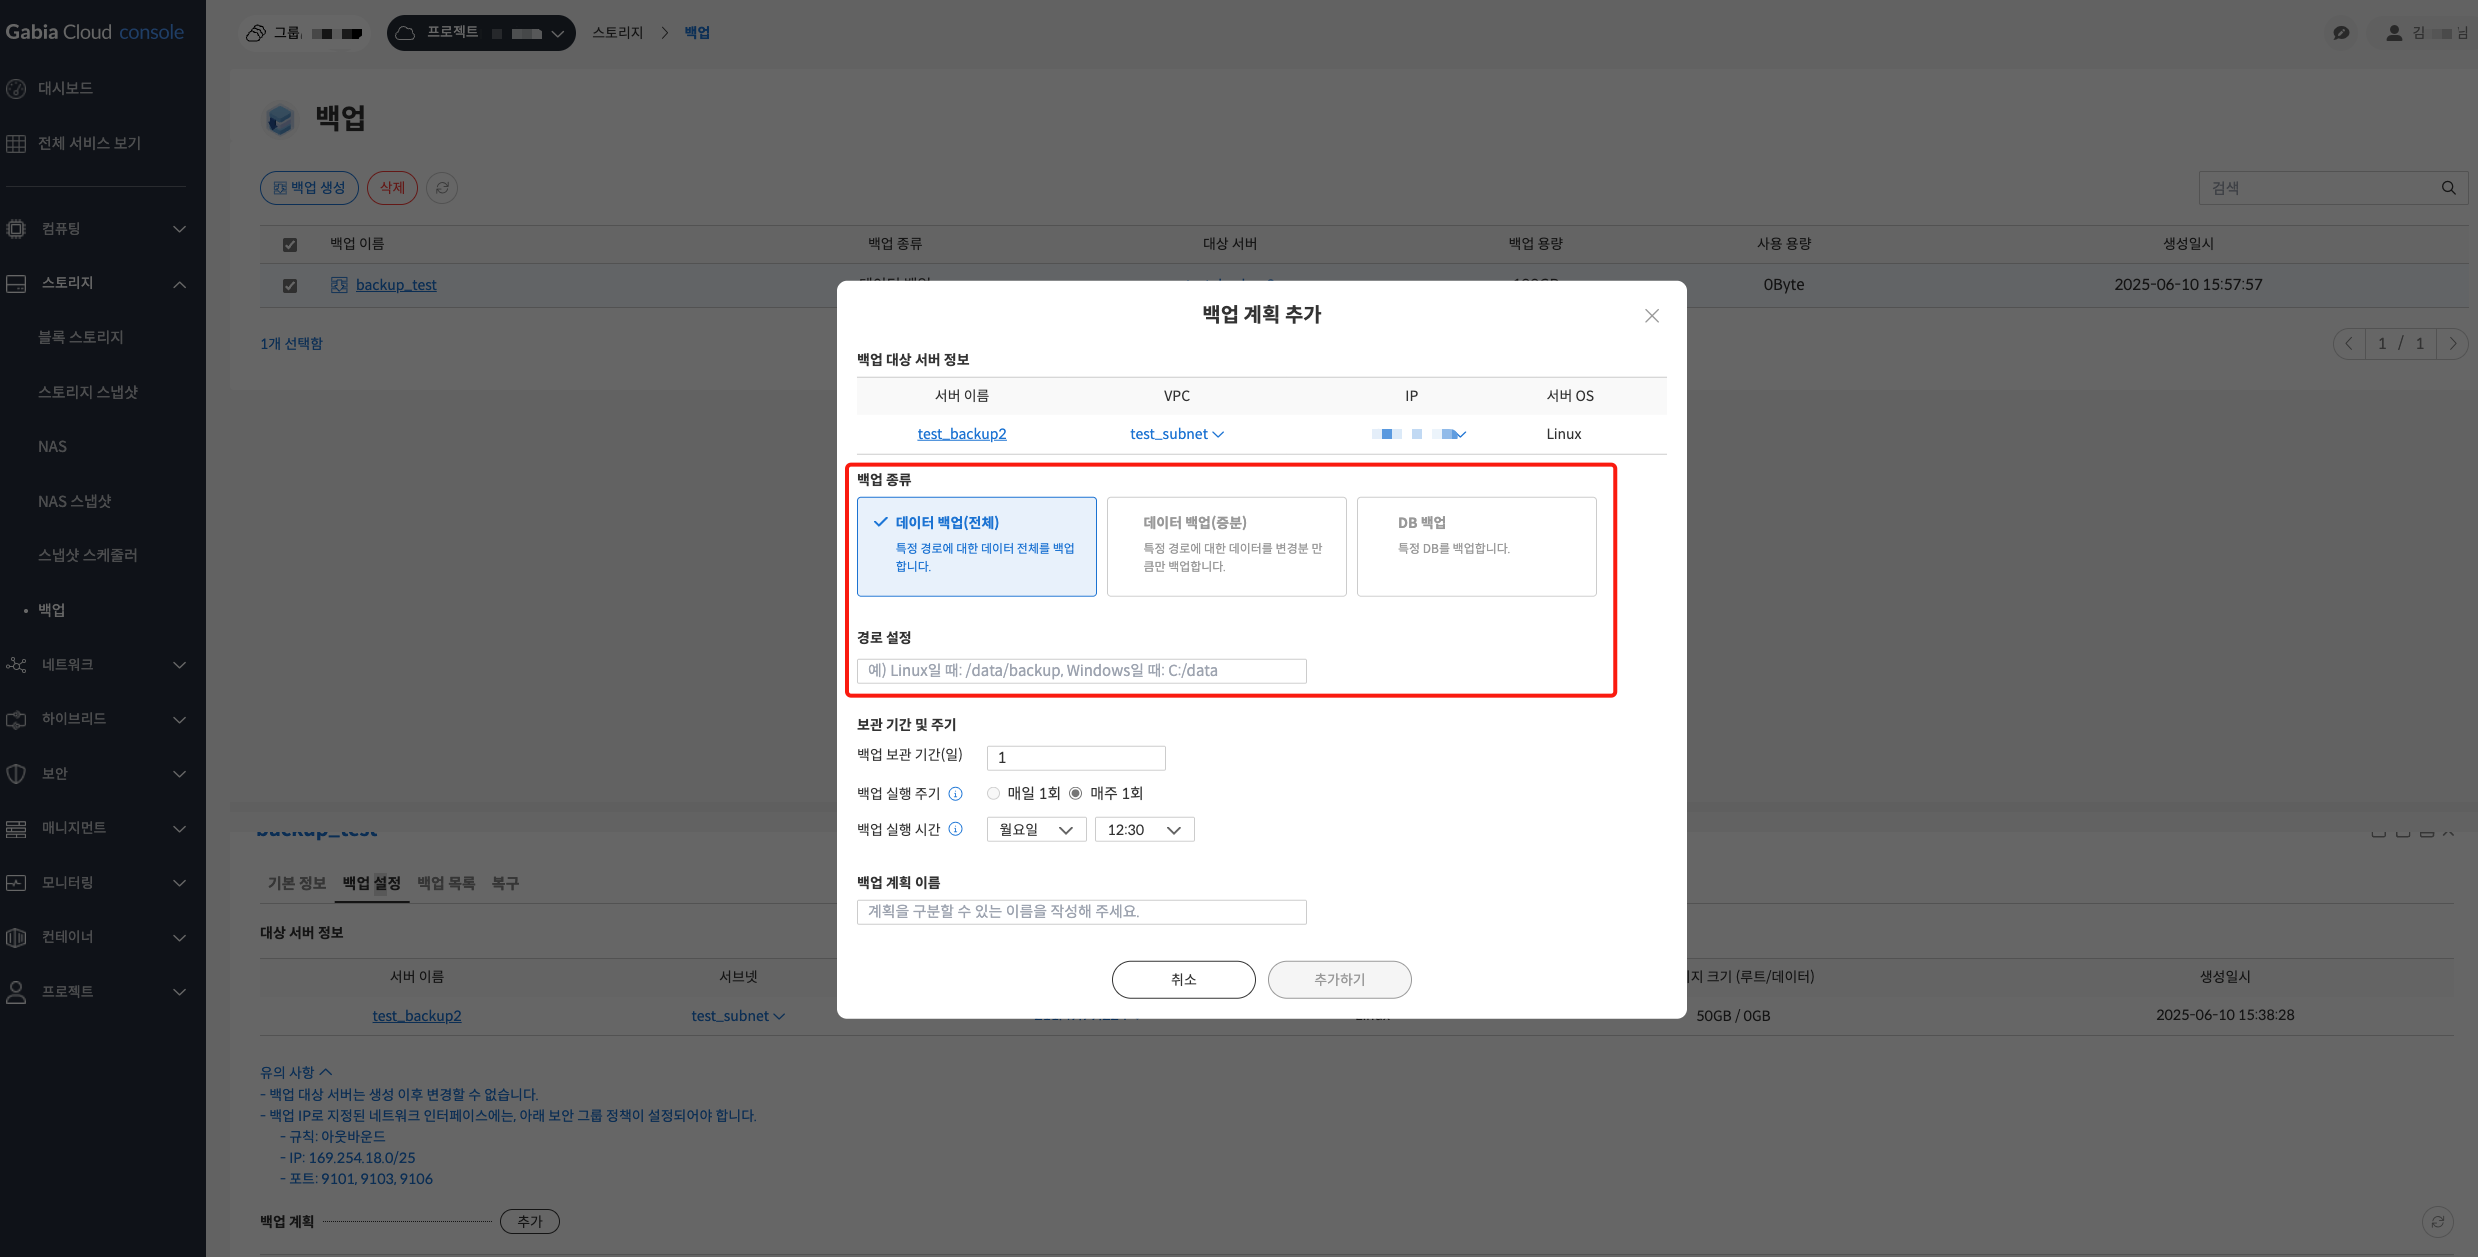2478x1257 pixels.
Task: Open the 12:30 time dropdown
Action: [1144, 830]
